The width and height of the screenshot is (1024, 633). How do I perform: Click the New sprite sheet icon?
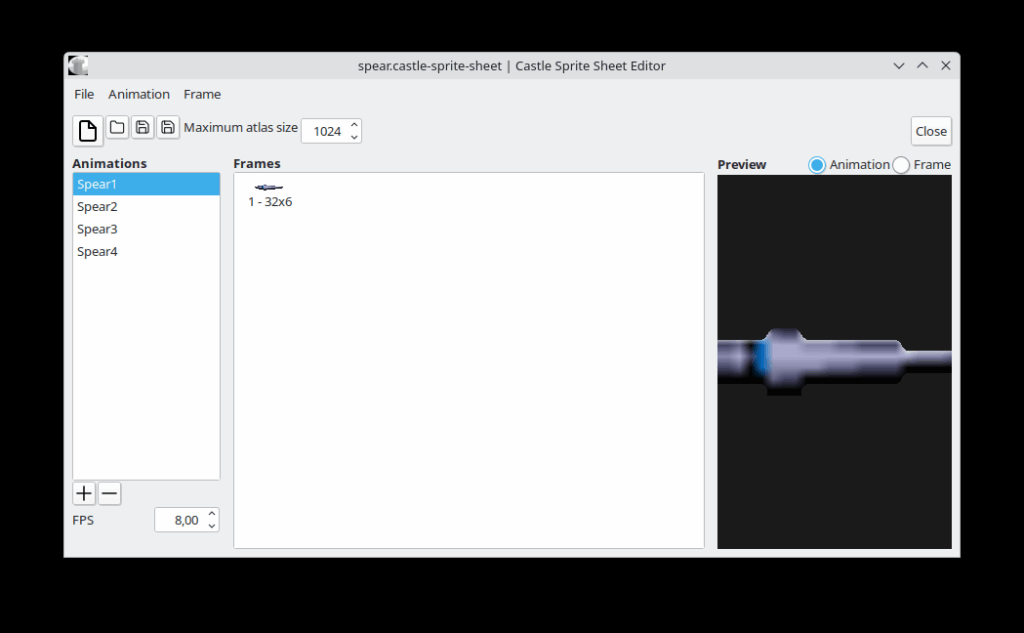[88, 130]
